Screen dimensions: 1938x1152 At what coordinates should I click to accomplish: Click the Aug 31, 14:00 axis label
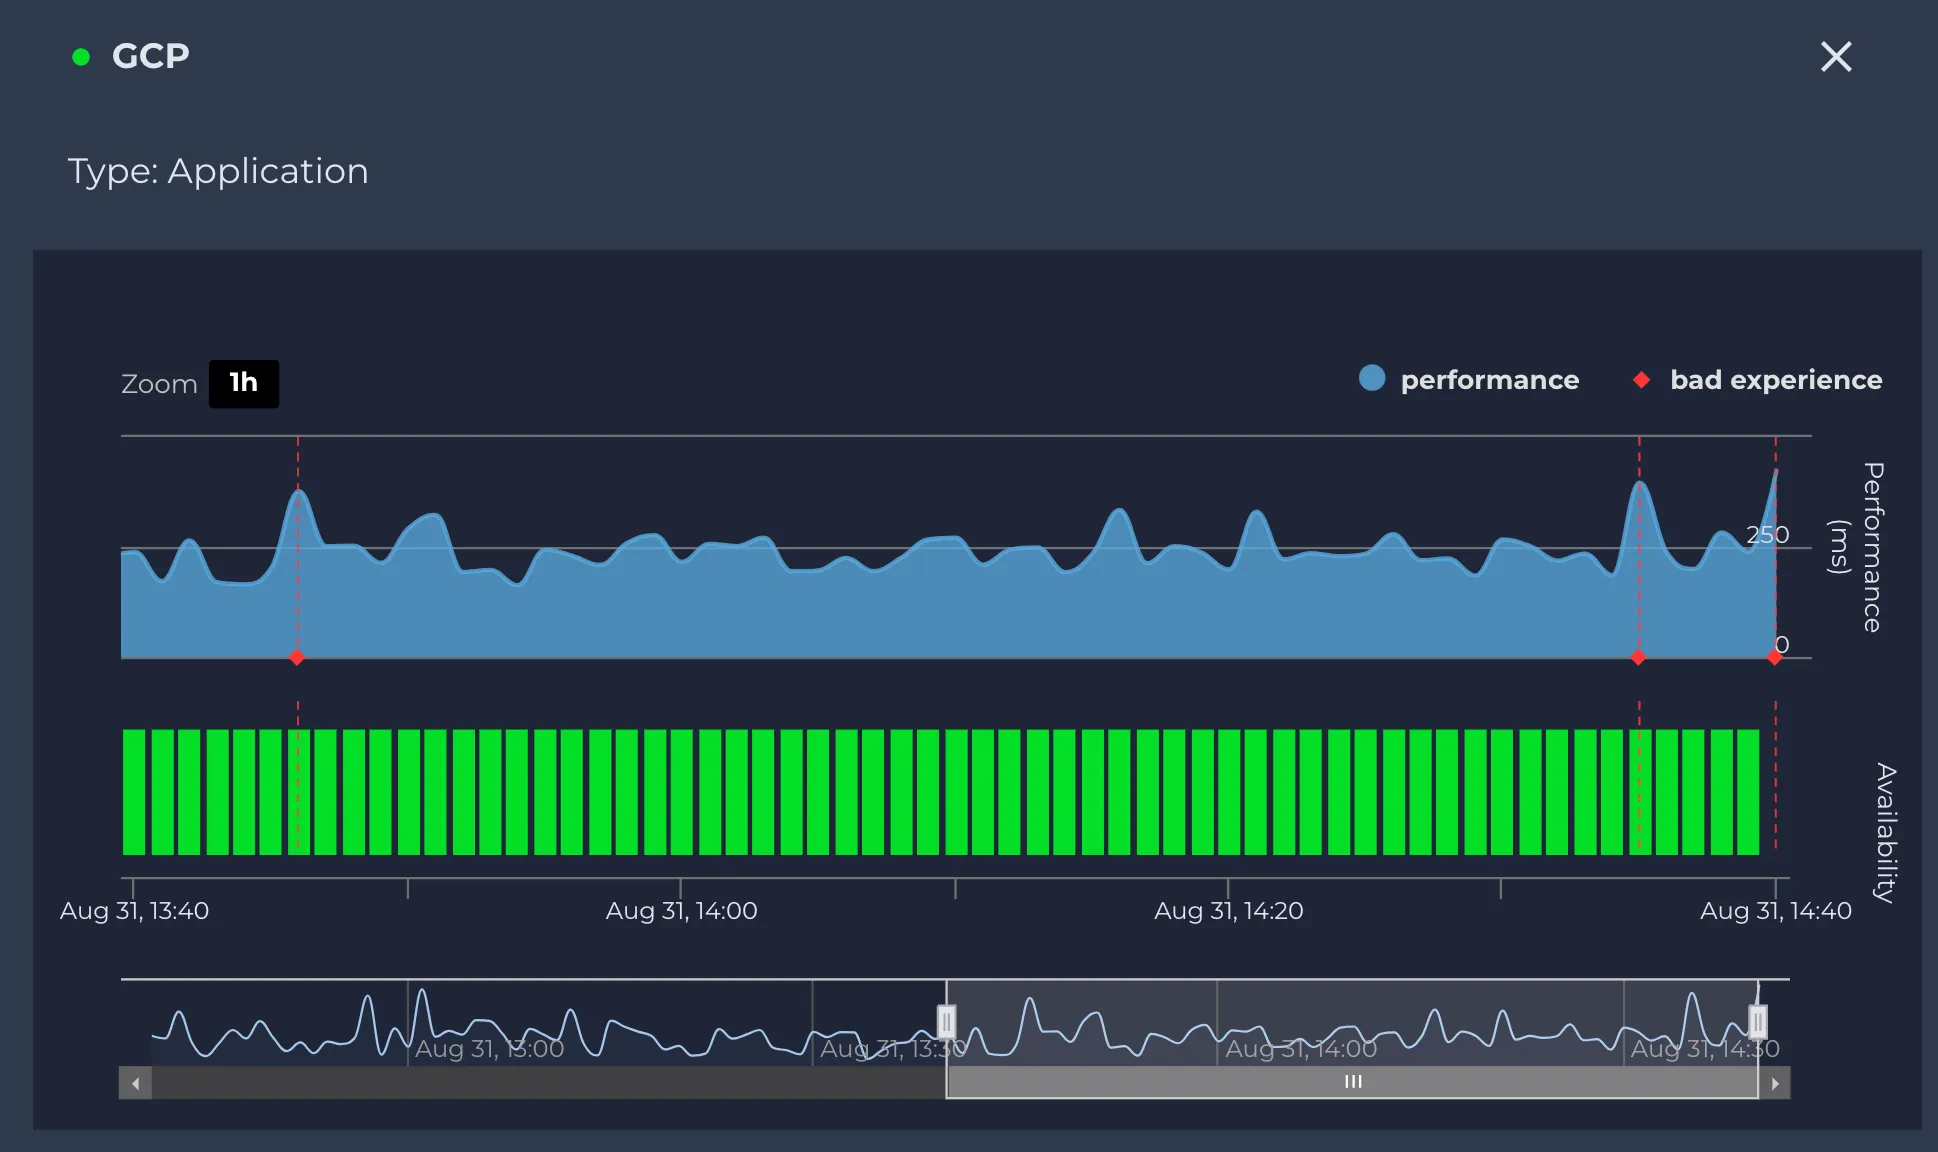pyautogui.click(x=682, y=911)
